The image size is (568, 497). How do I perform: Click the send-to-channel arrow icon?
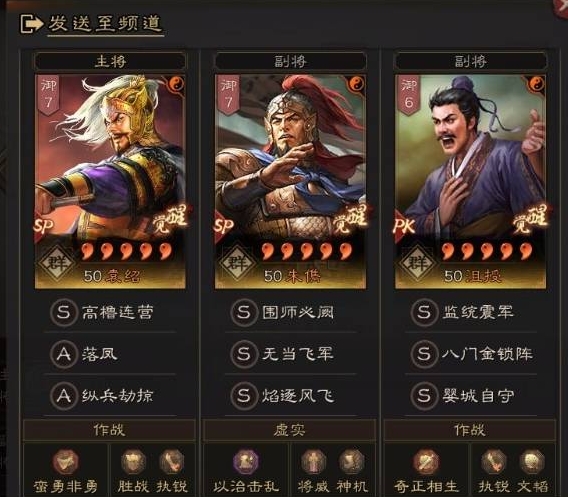[32, 24]
